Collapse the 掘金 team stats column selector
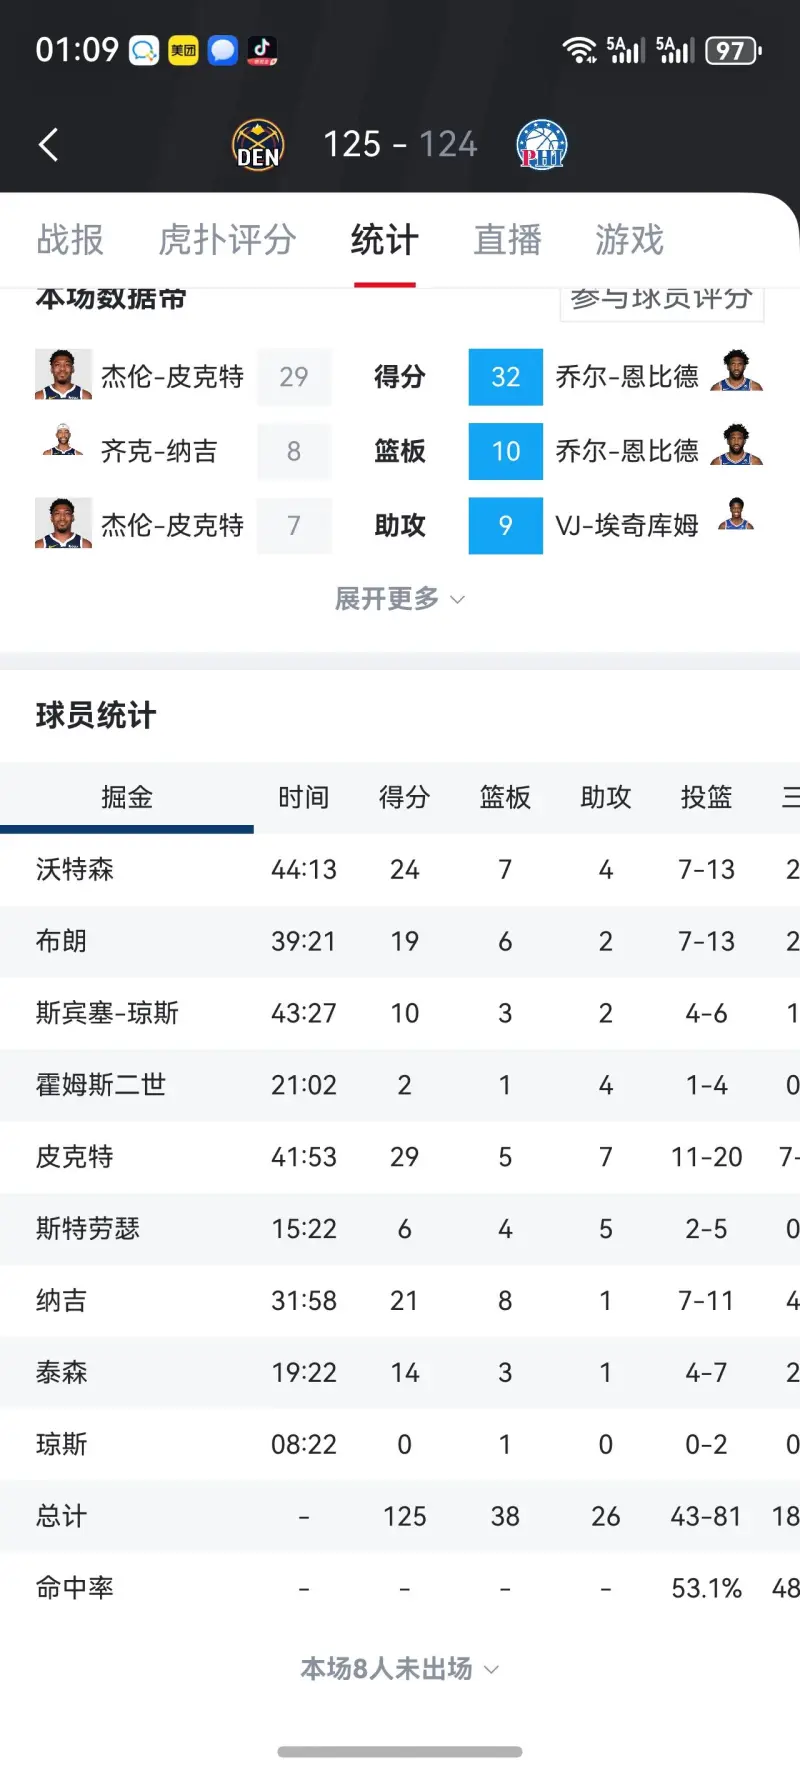Viewport: 800px width, 1770px height. [127, 797]
